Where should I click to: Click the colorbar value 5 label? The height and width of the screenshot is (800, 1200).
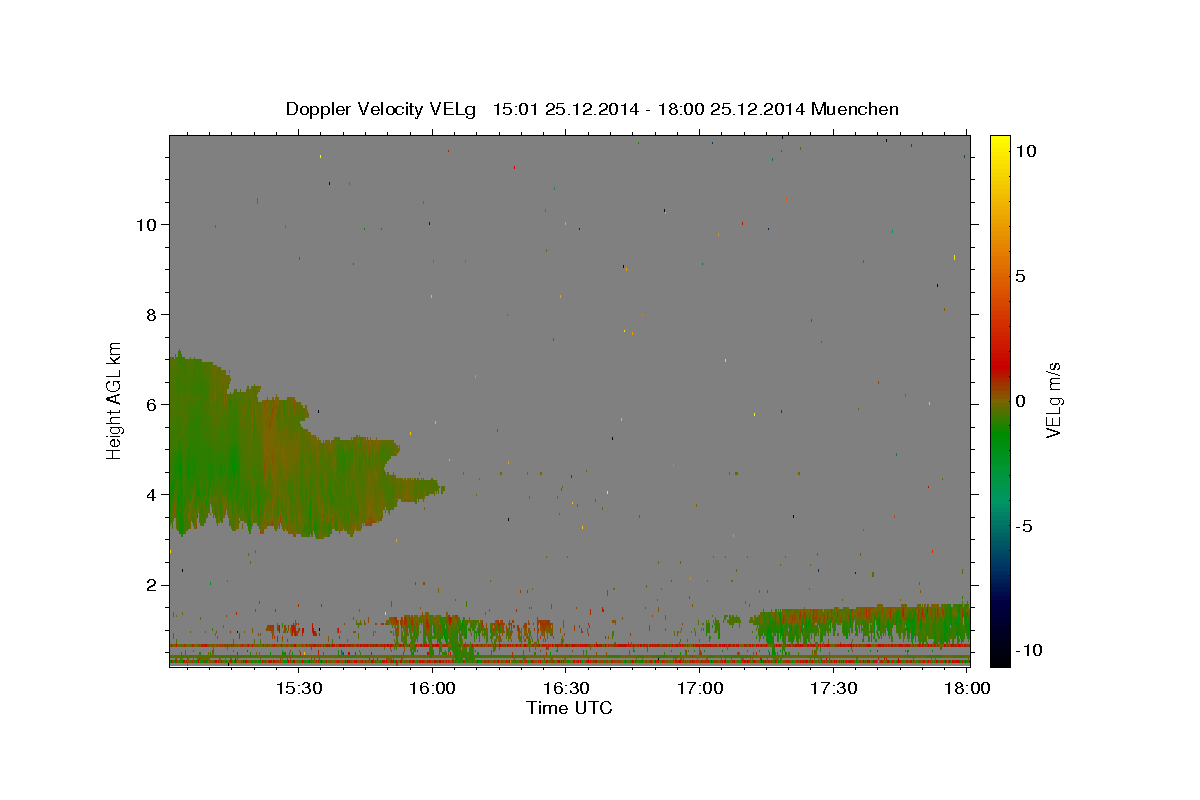[x=1020, y=276]
